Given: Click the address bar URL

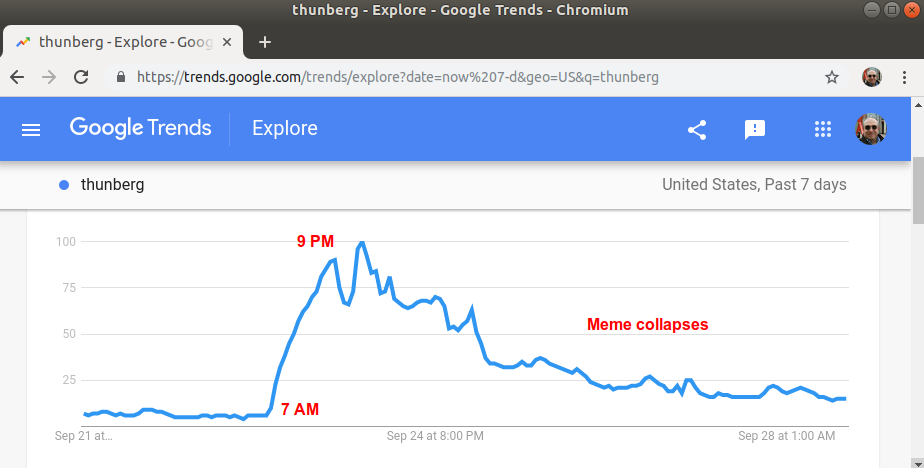Looking at the screenshot, I should [x=398, y=77].
